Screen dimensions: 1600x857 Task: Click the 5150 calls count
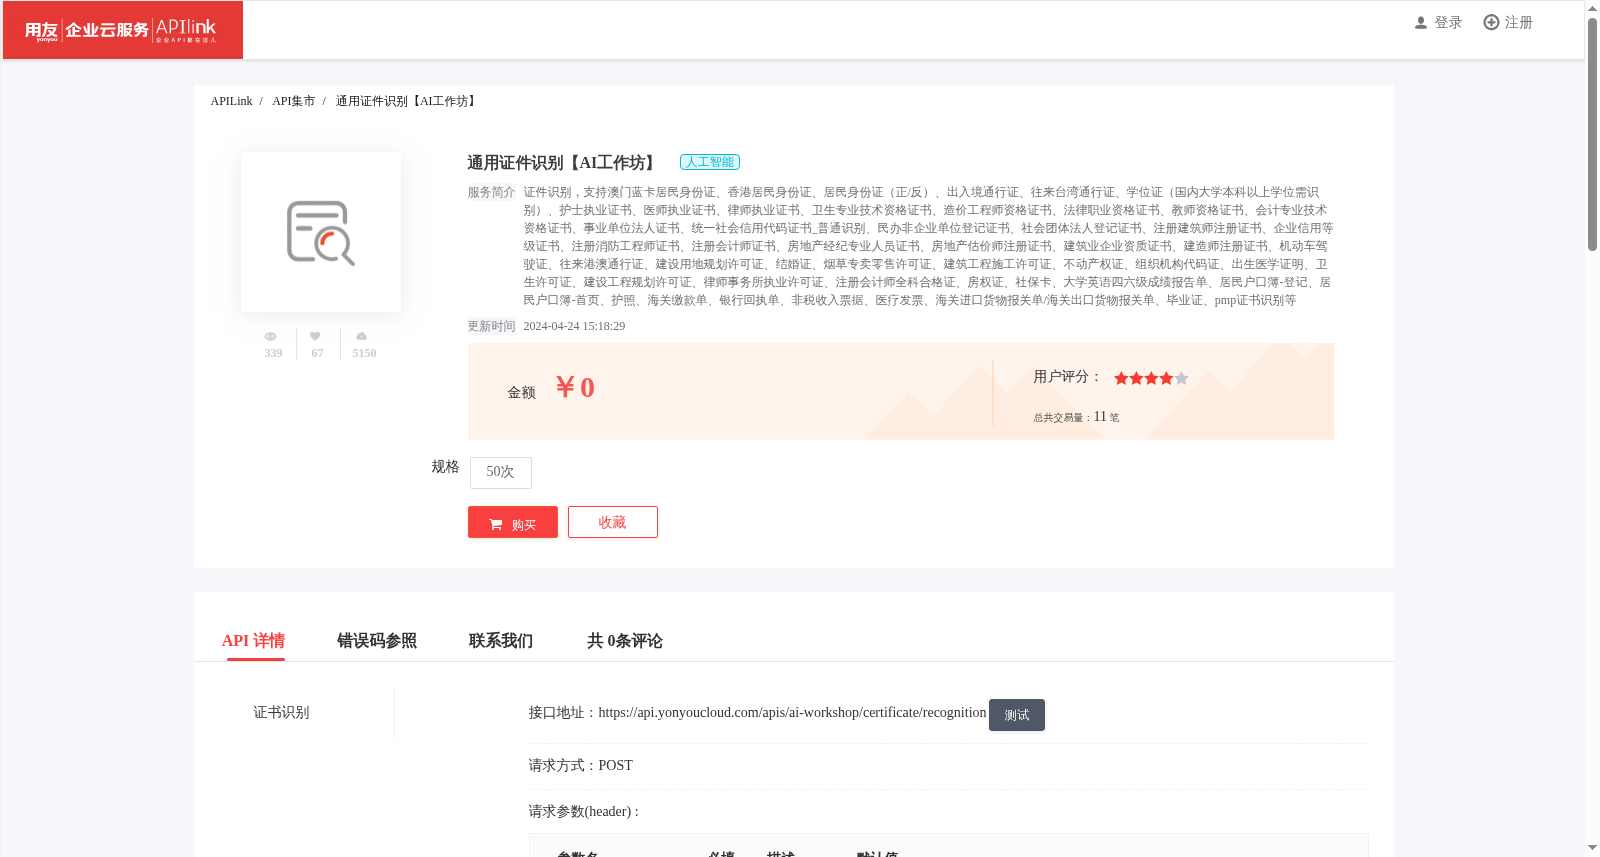tap(364, 353)
